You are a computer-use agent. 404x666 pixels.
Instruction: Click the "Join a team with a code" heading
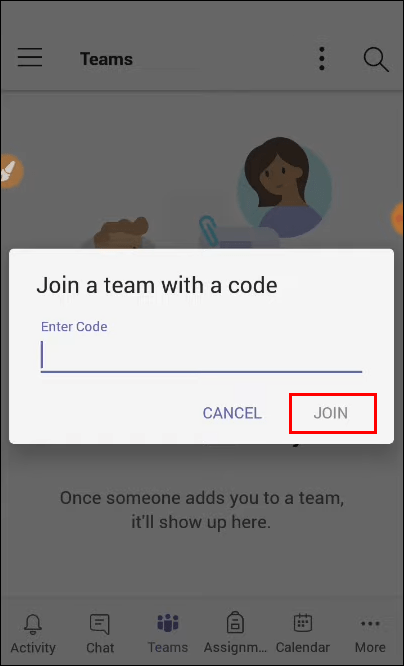pos(157,285)
